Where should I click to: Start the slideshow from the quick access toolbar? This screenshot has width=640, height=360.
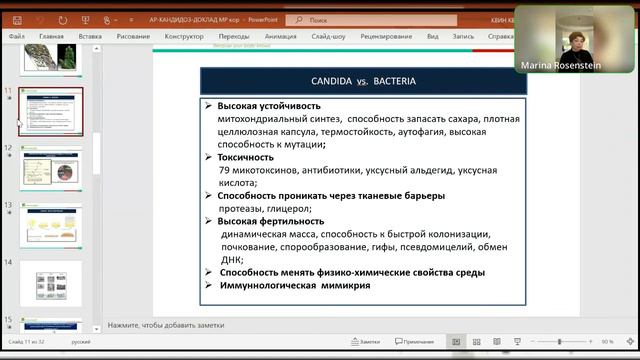(x=85, y=20)
